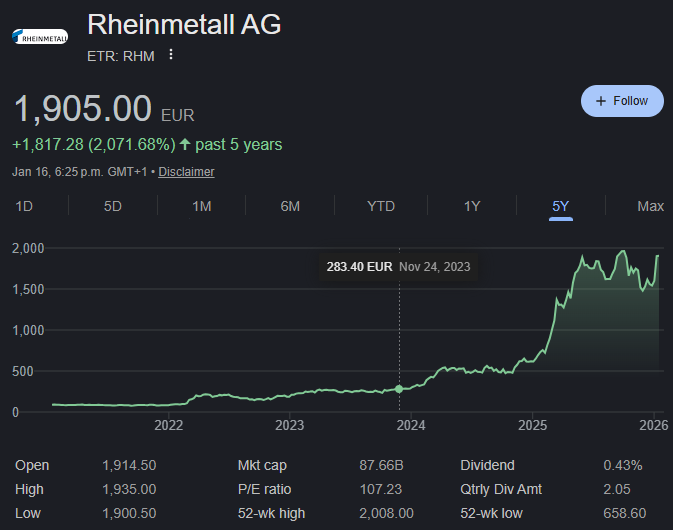This screenshot has height=530, width=673.
Task: Click the green up arrow beside past 5 years
Action: (185, 145)
